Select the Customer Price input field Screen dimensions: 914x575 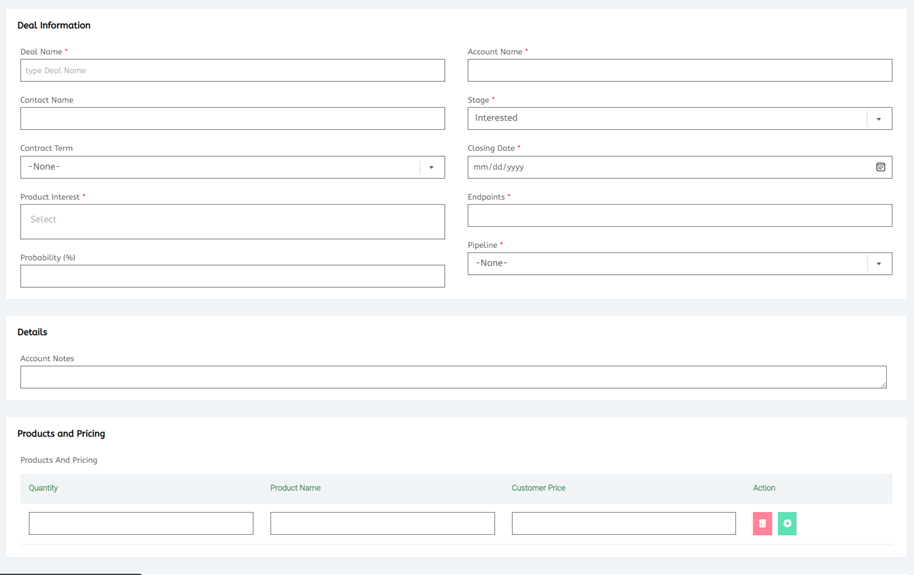623,523
